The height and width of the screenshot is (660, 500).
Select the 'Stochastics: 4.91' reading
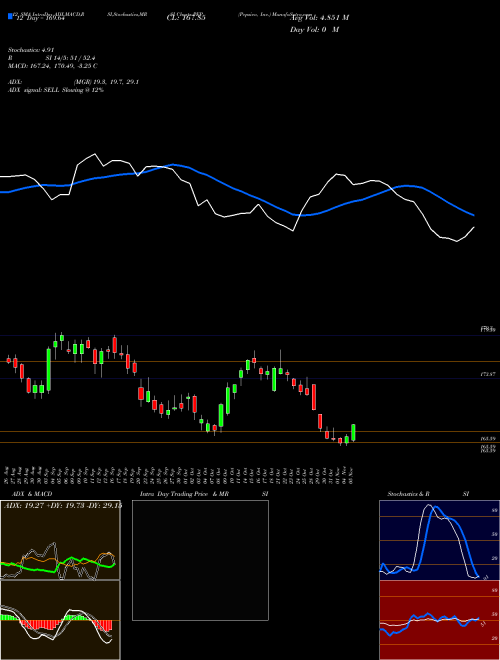pos(31,50)
